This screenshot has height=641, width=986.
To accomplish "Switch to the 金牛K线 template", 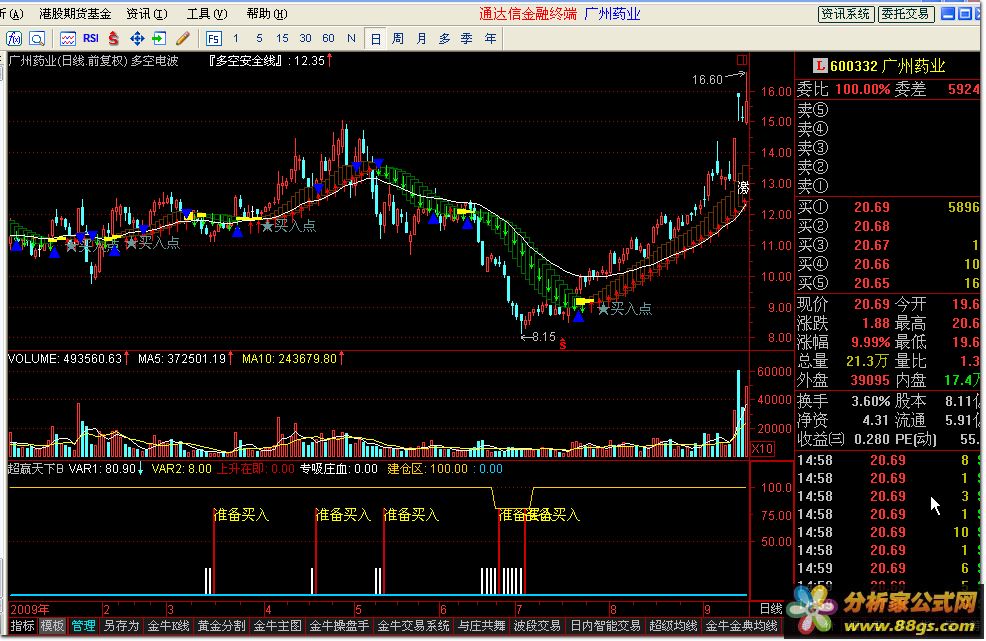I will pyautogui.click(x=168, y=626).
